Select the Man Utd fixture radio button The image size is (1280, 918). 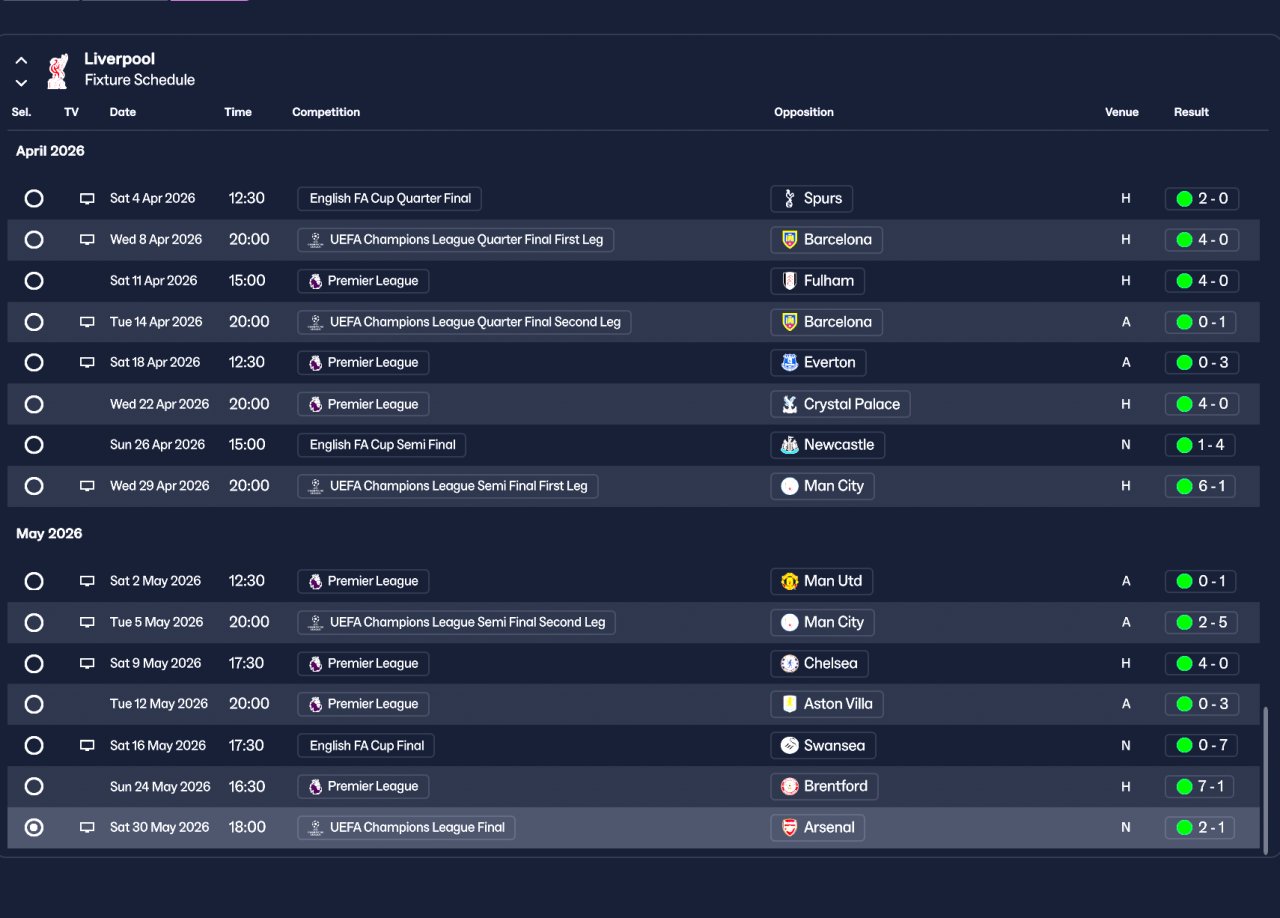pos(34,581)
